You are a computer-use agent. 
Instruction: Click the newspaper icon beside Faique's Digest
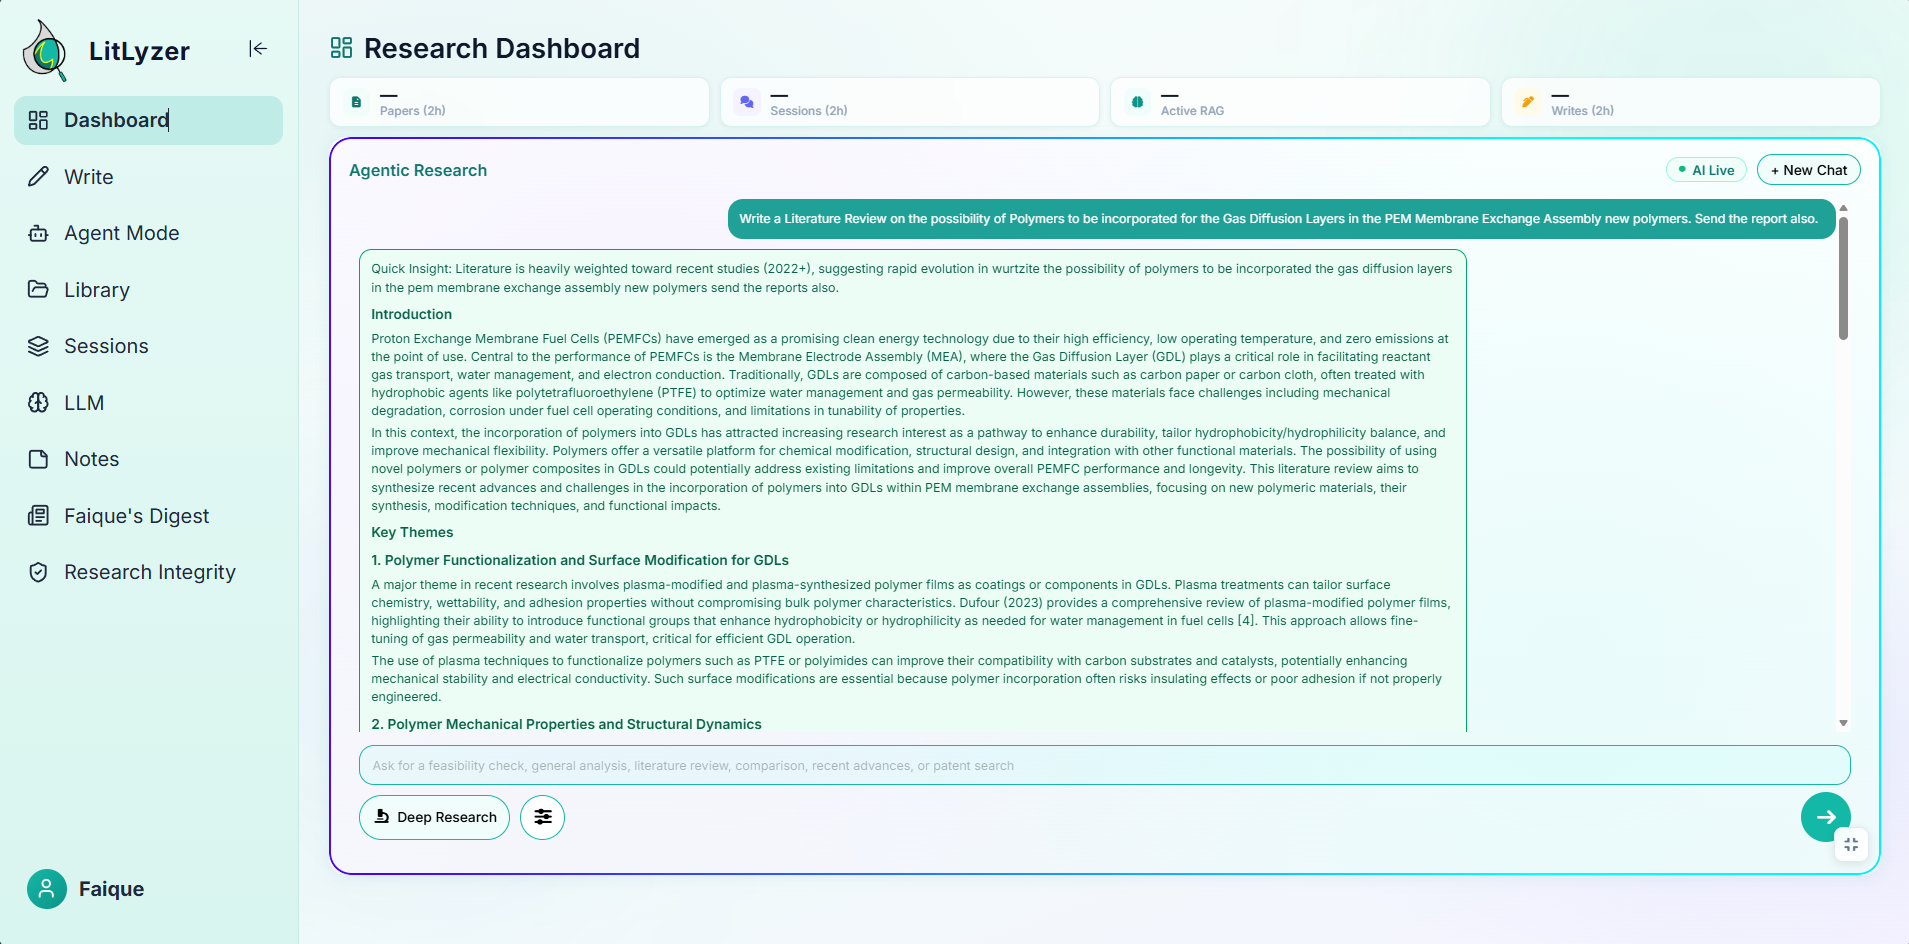point(38,516)
